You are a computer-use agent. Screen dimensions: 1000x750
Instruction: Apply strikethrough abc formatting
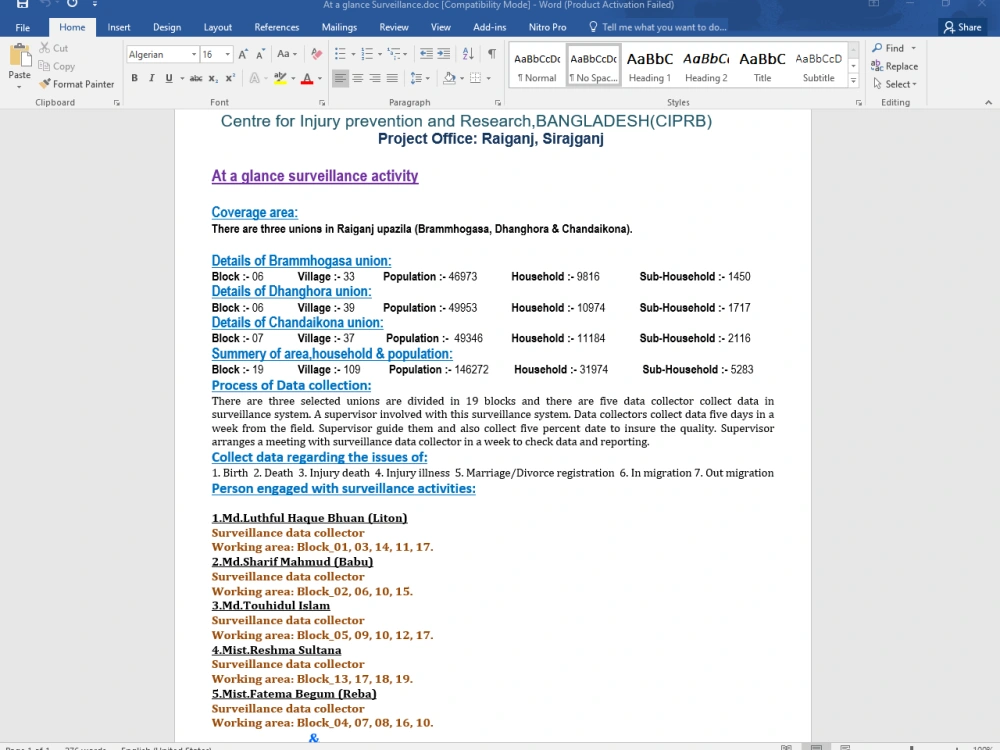(196, 78)
